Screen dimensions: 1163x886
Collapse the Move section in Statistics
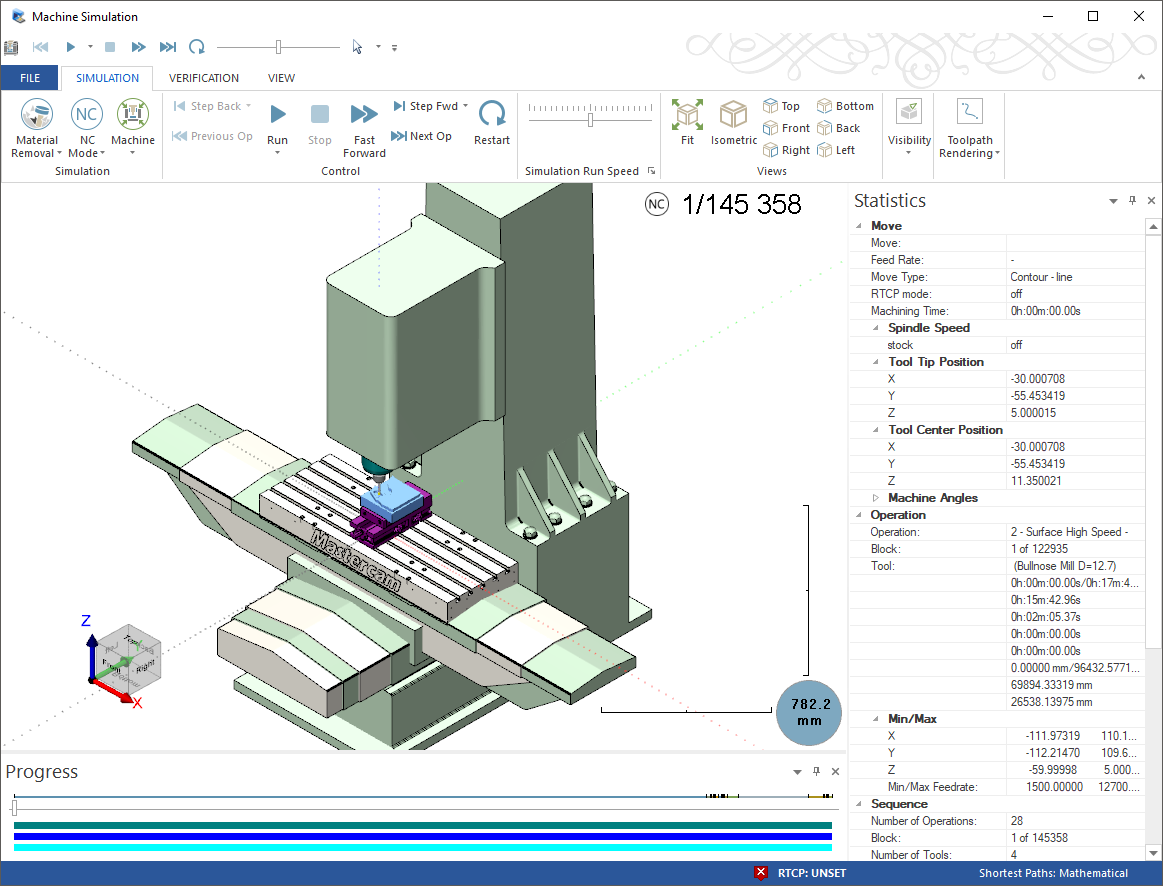coord(859,225)
